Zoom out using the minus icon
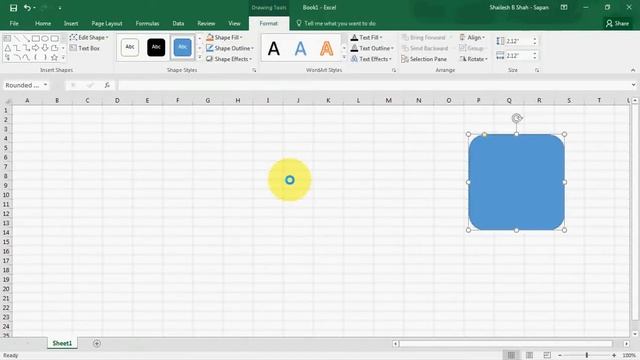The width and height of the screenshot is (640, 360). 560,356
